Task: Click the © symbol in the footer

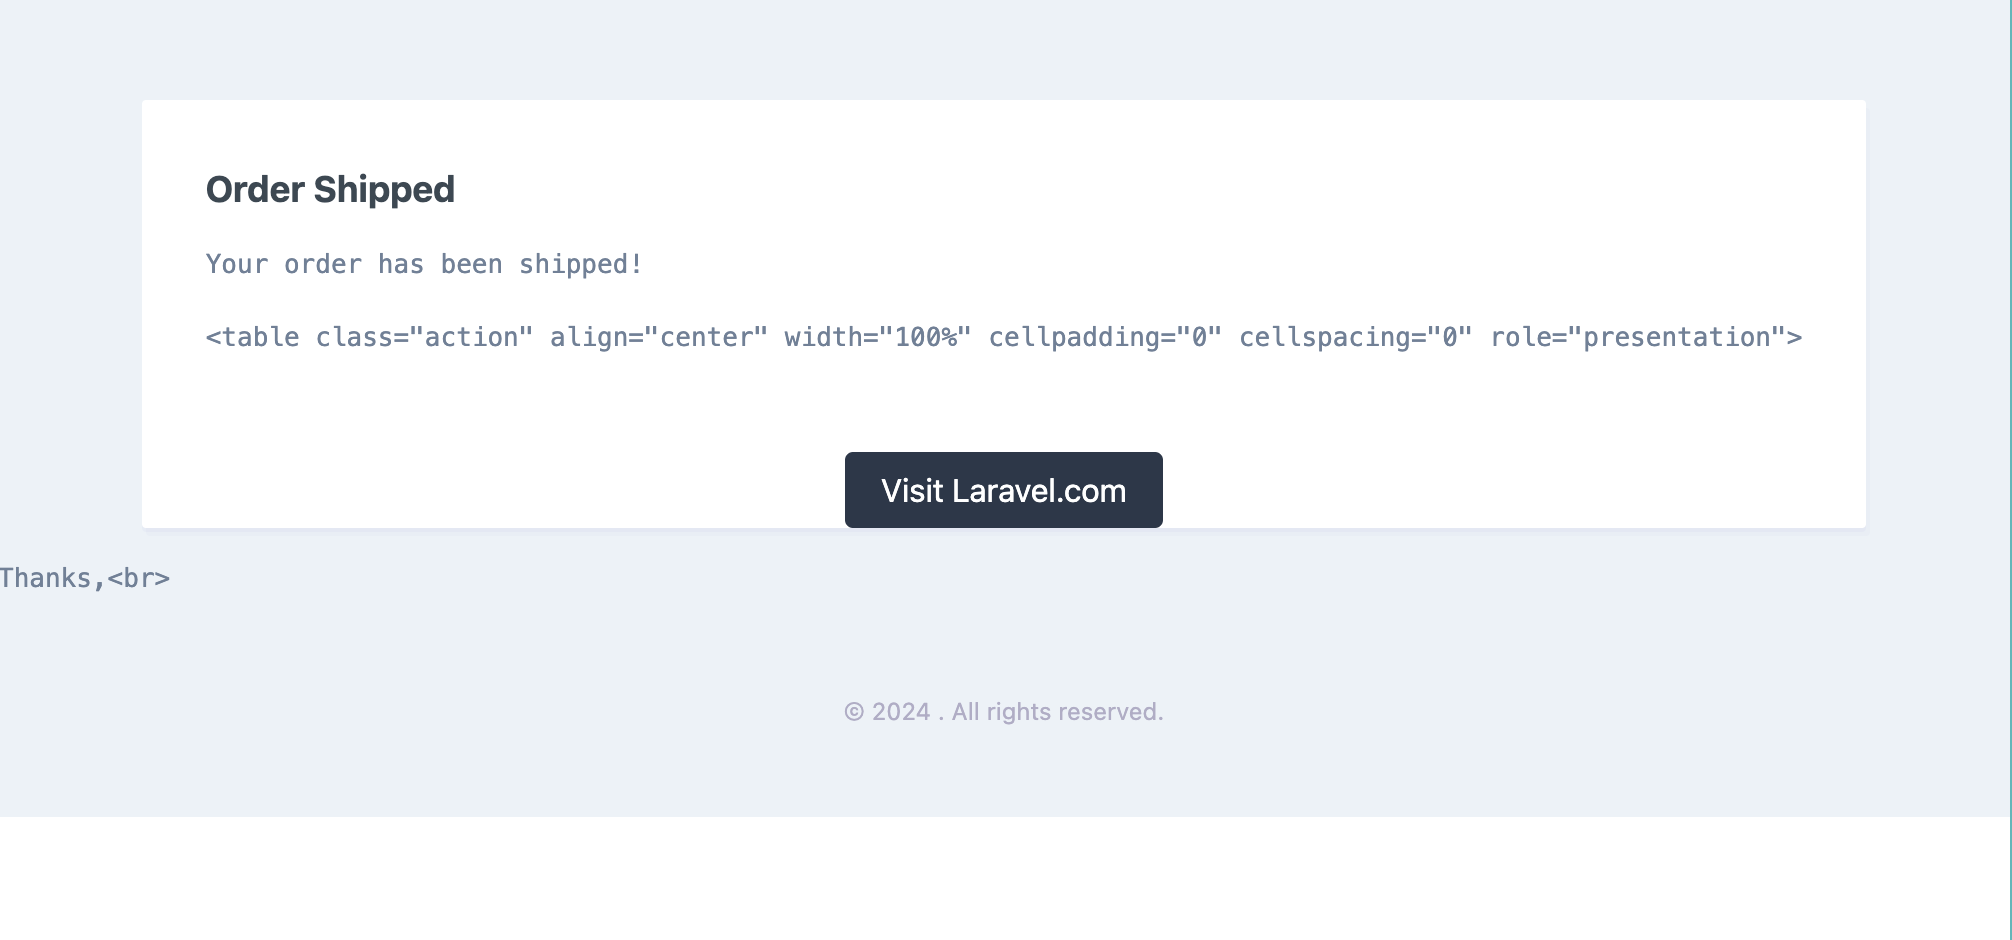Action: tap(854, 712)
